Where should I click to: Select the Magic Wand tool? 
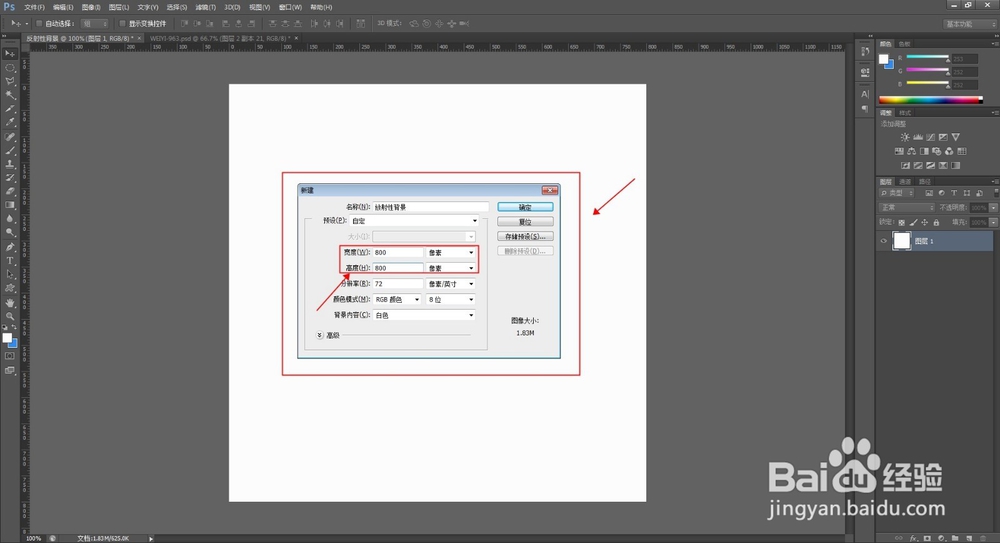(x=10, y=95)
